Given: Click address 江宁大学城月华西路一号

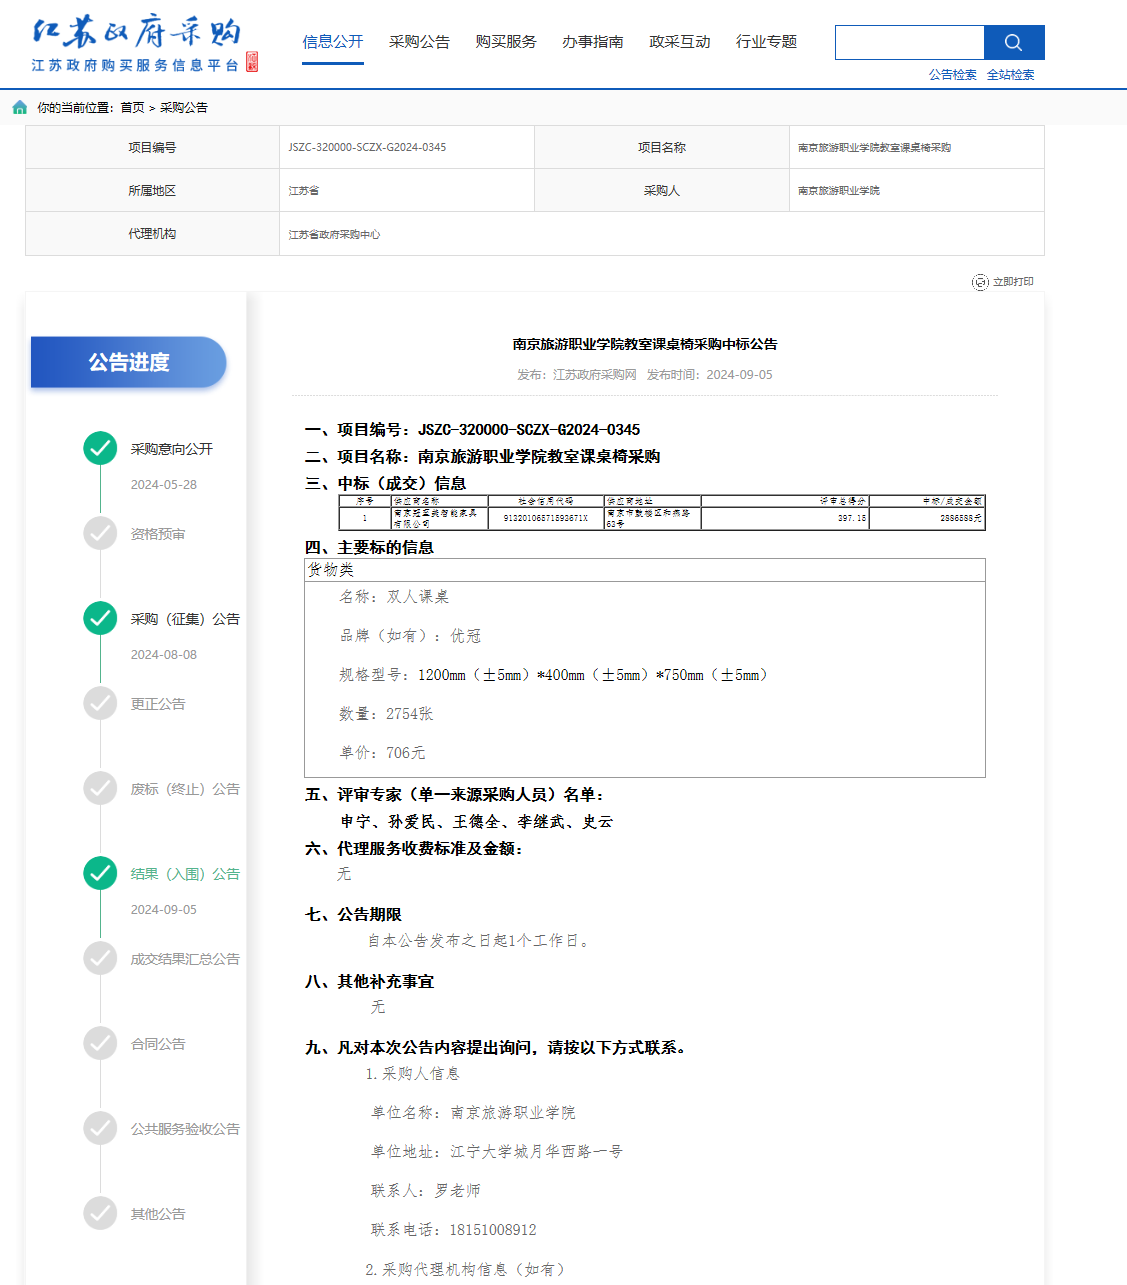Looking at the screenshot, I should 536,1152.
